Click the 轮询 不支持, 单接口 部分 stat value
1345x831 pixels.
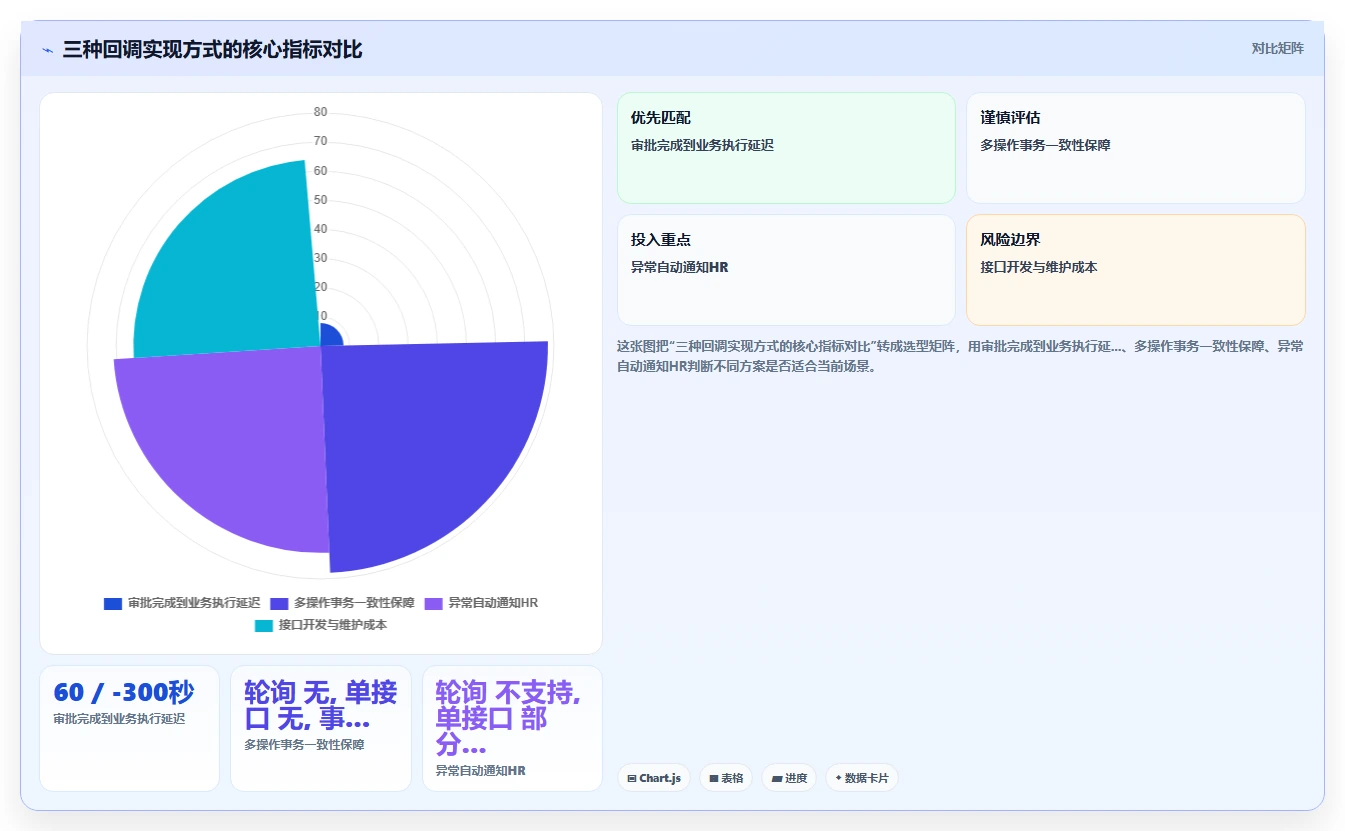tap(508, 718)
